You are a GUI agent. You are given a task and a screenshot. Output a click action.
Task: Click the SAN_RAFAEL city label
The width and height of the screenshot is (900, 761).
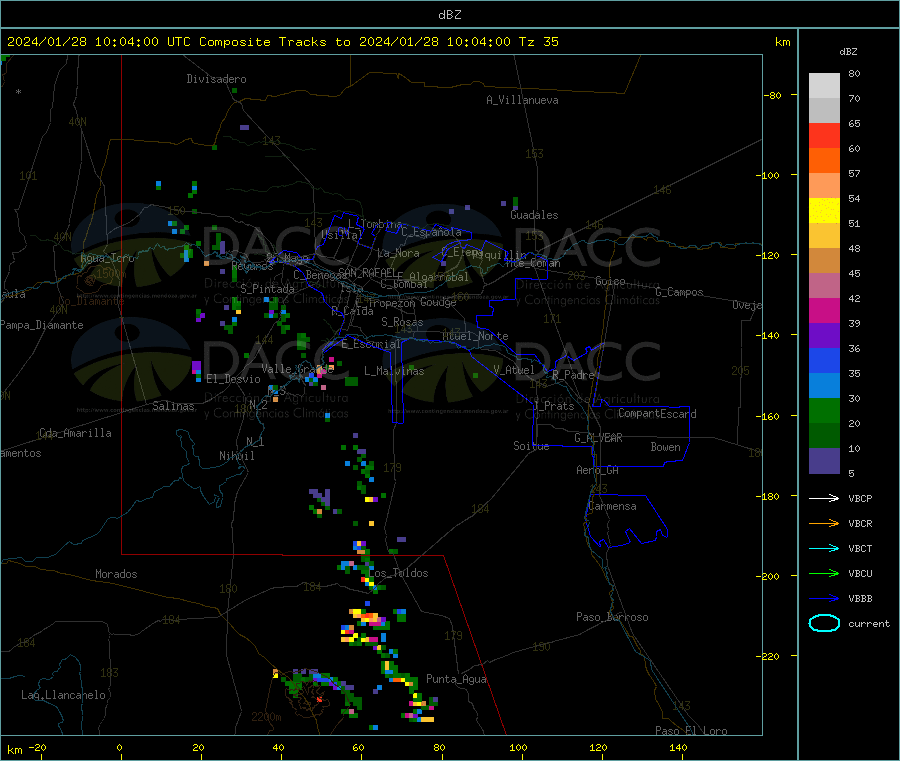click(367, 272)
